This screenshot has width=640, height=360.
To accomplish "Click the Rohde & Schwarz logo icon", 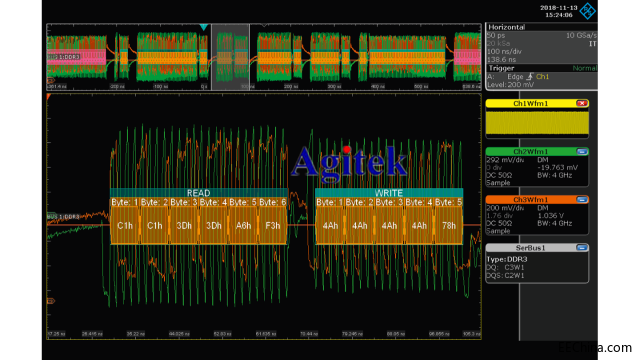I will pyautogui.click(x=588, y=11).
